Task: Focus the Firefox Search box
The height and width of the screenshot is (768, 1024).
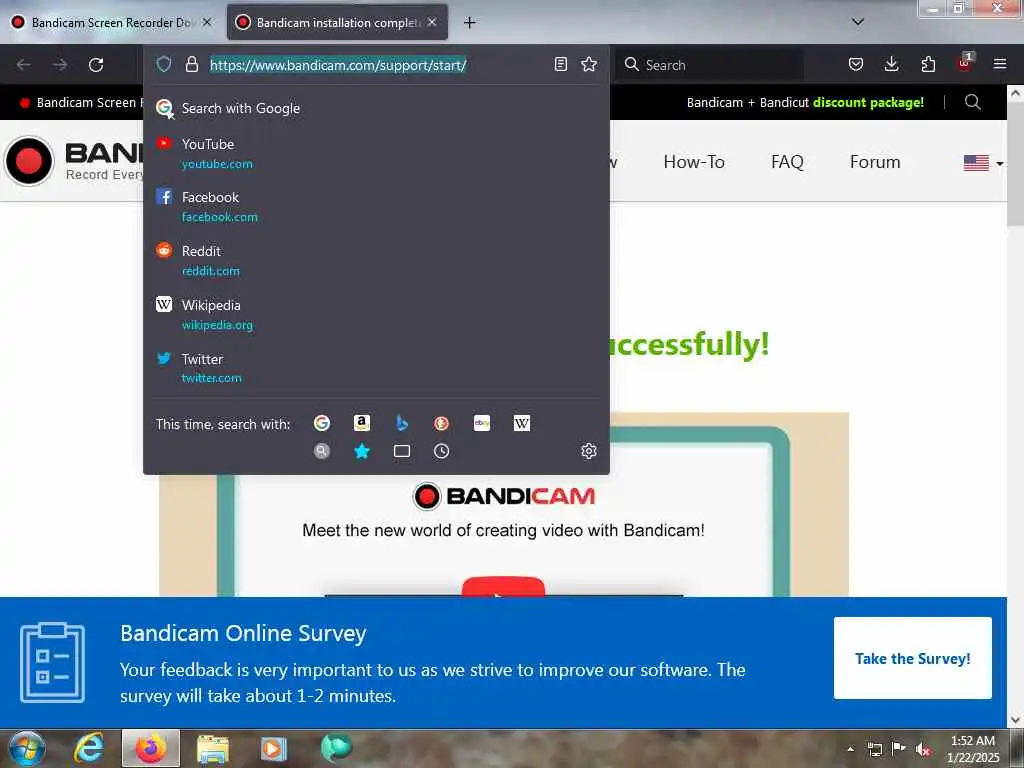Action: pyautogui.click(x=711, y=65)
